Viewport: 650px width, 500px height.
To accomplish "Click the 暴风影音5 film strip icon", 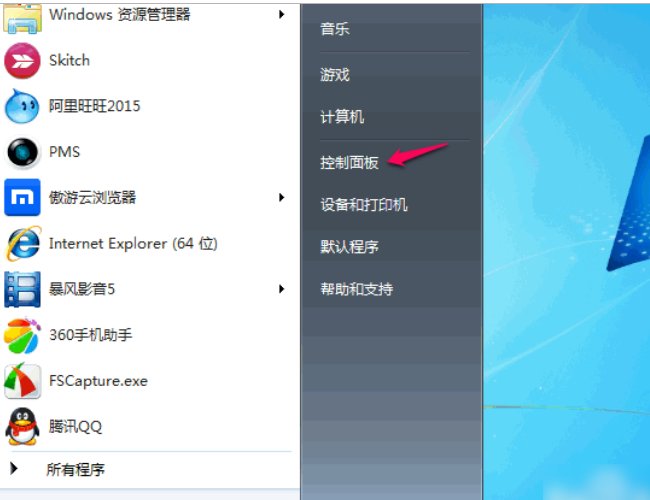I will [22, 289].
